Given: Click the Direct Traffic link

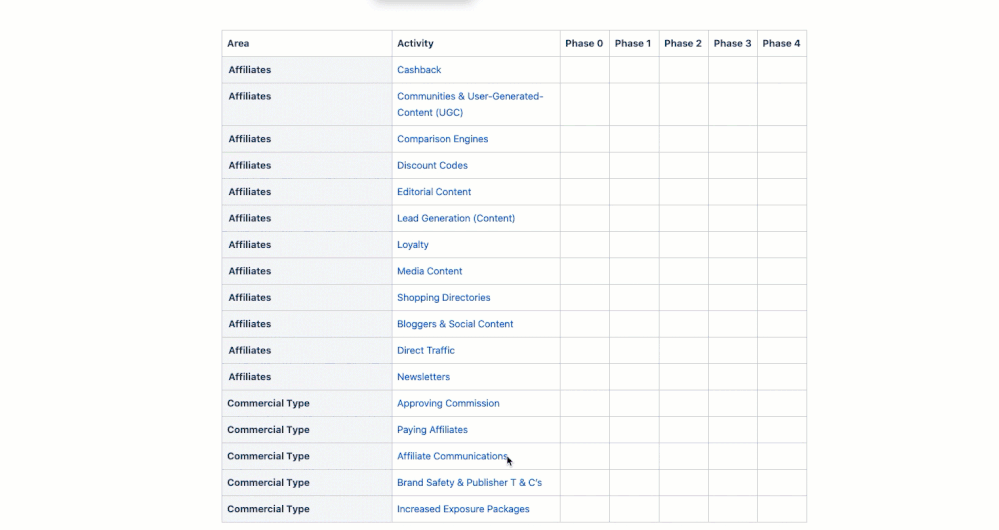Looking at the screenshot, I should pos(426,350).
